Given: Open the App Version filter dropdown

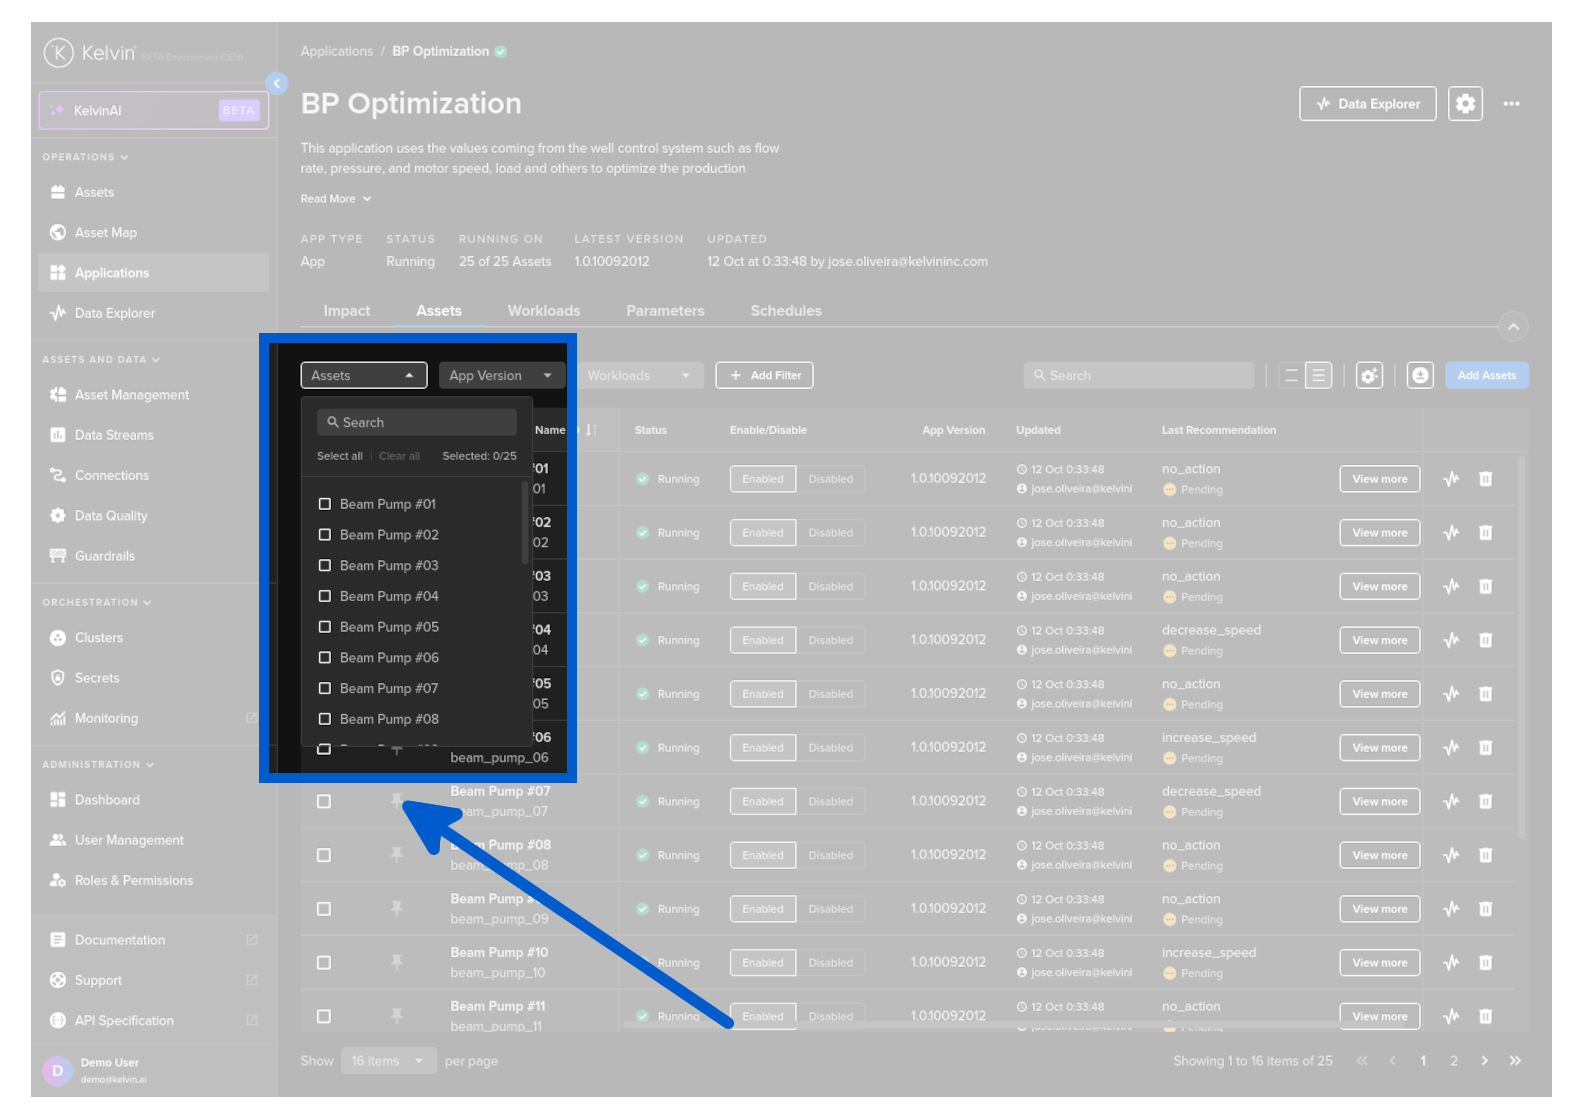Looking at the screenshot, I should pyautogui.click(x=500, y=376).
